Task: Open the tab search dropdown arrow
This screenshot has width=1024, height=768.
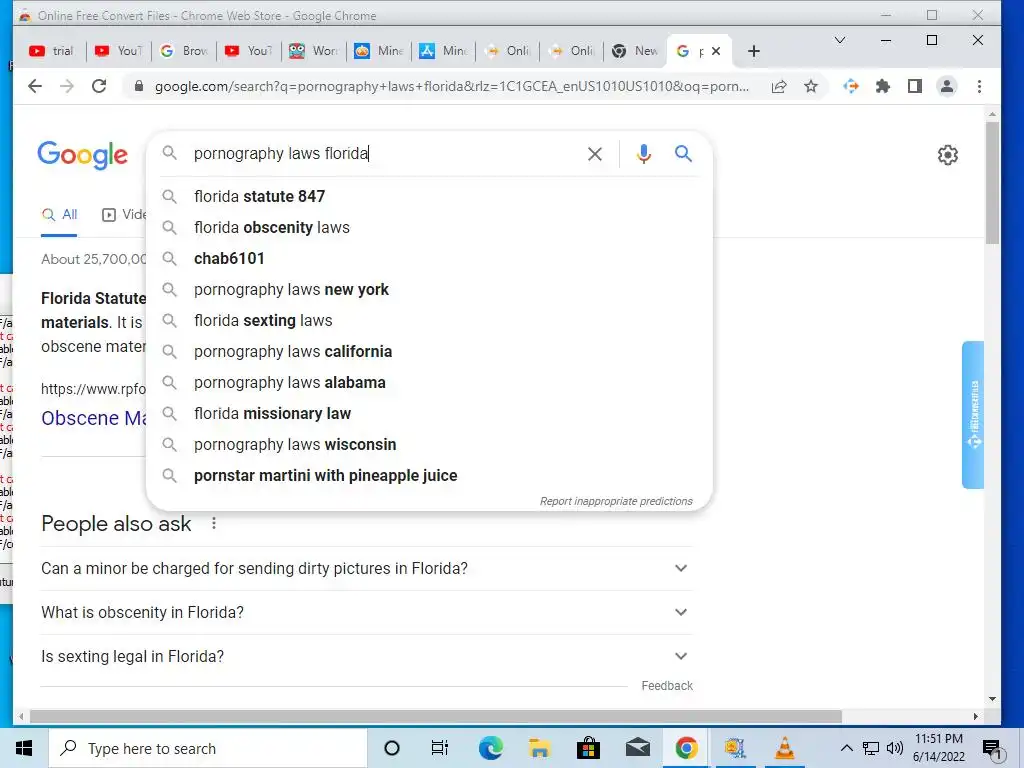Action: [x=840, y=40]
